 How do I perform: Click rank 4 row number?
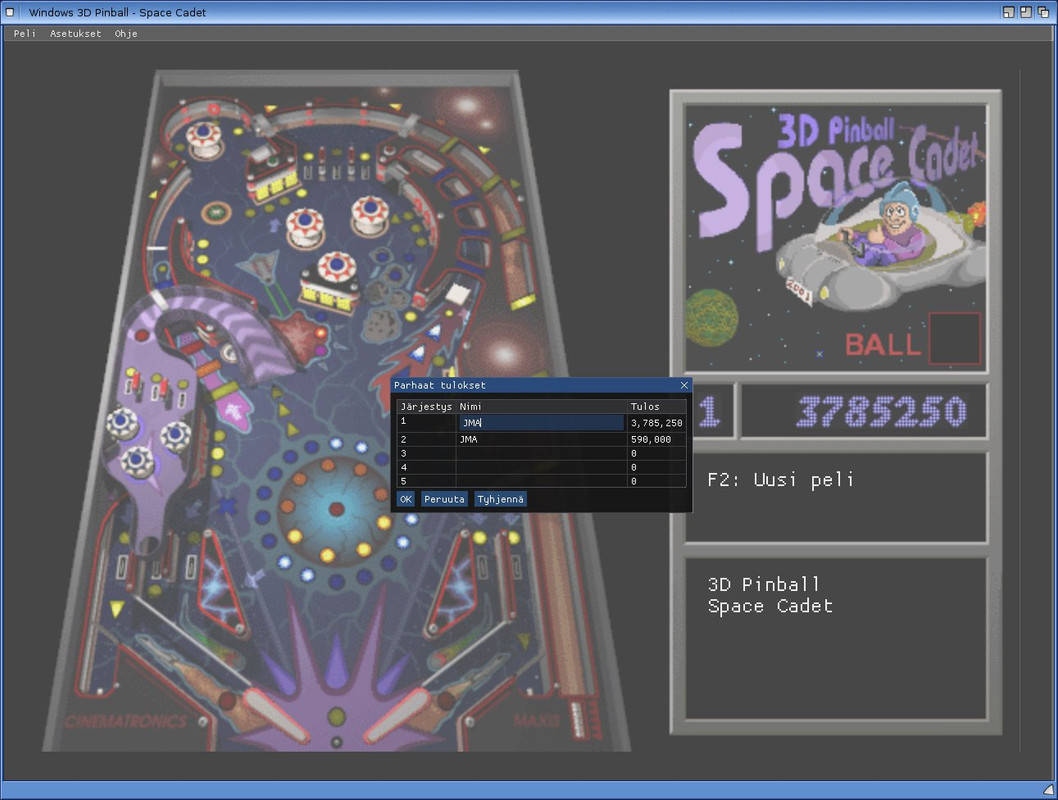tap(403, 467)
